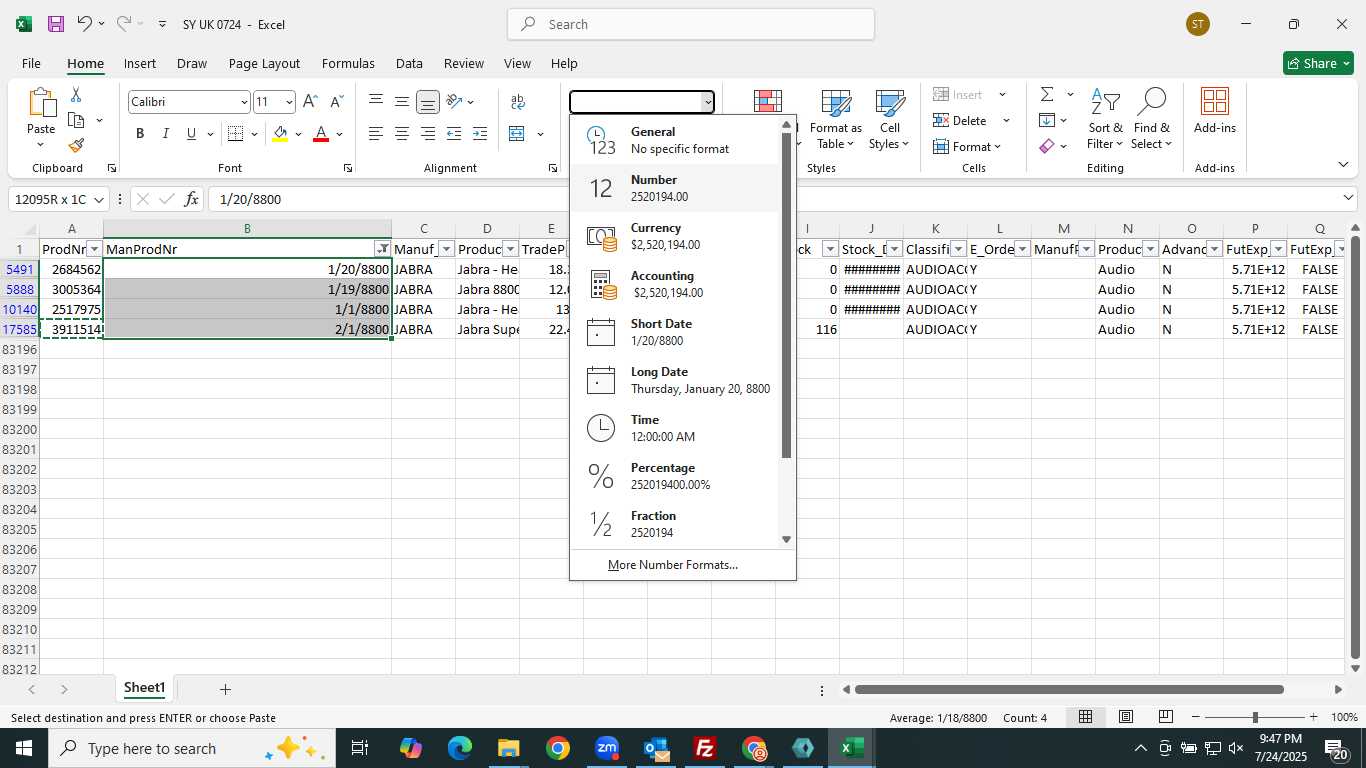Screen dimensions: 1366x768
Task: Click the Format cells button
Action: tap(966, 147)
